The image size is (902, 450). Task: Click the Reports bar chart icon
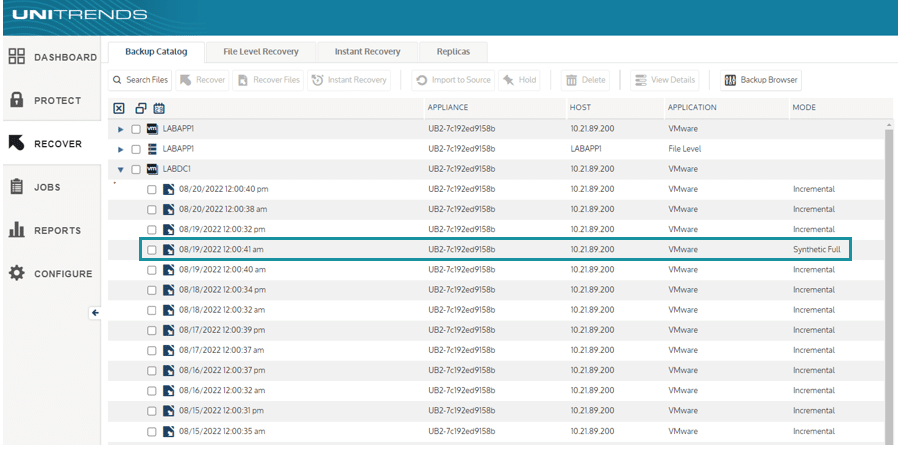coord(17,230)
